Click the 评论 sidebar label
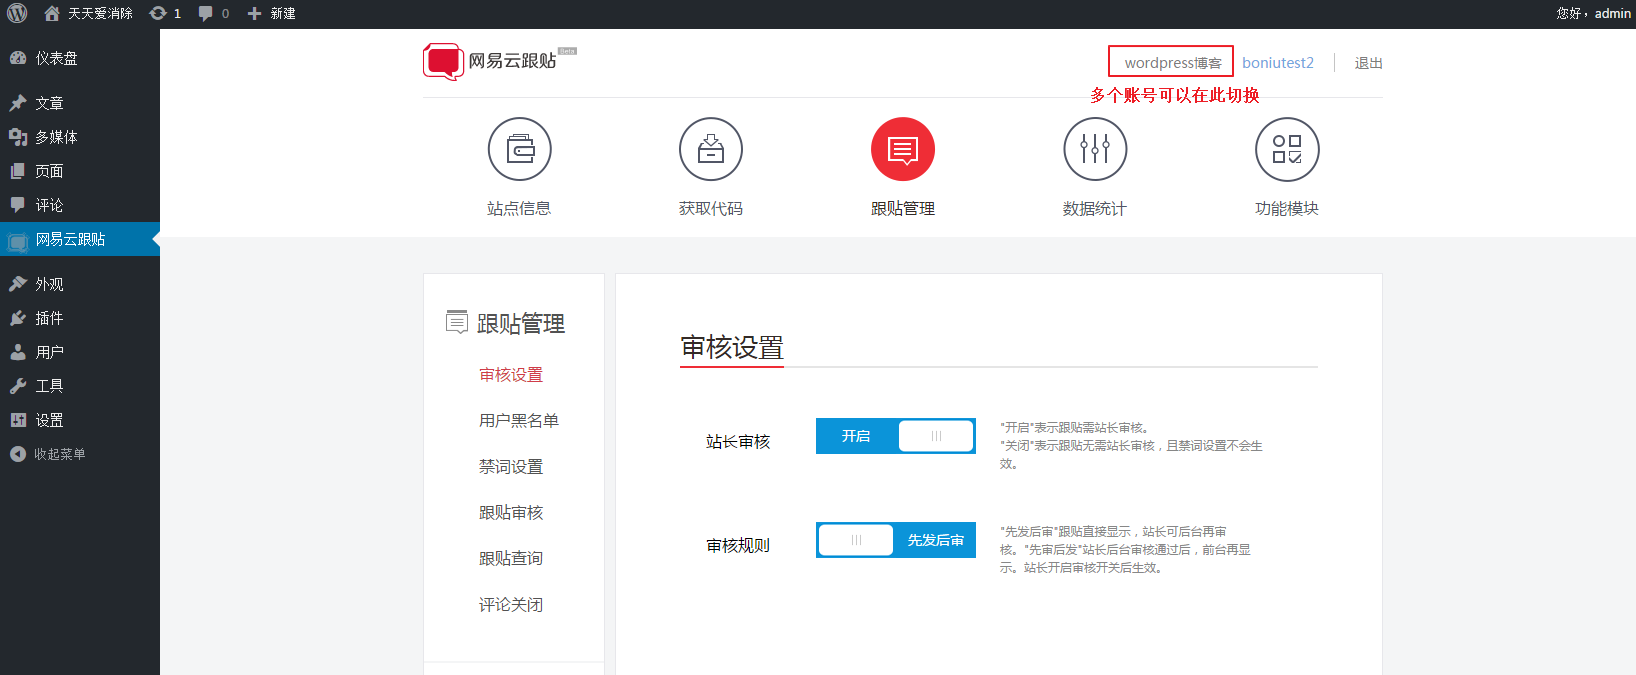1636x675 pixels. point(50,205)
